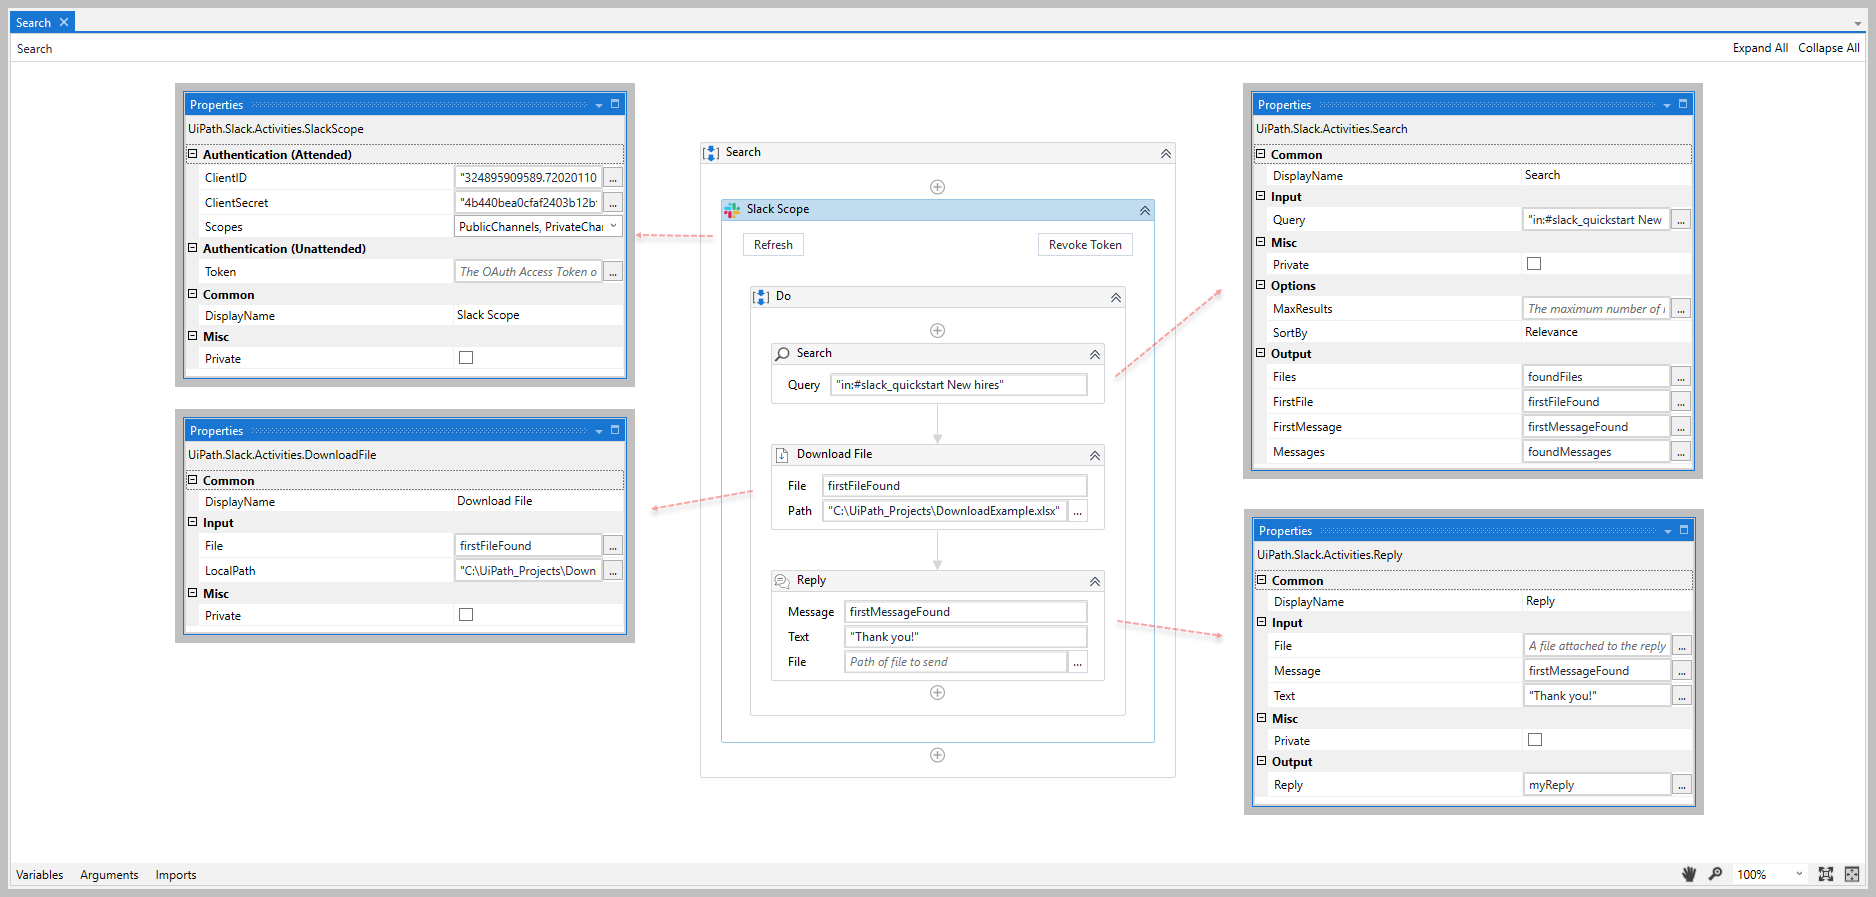Click the Search sequence icon in the outer header

(x=711, y=153)
